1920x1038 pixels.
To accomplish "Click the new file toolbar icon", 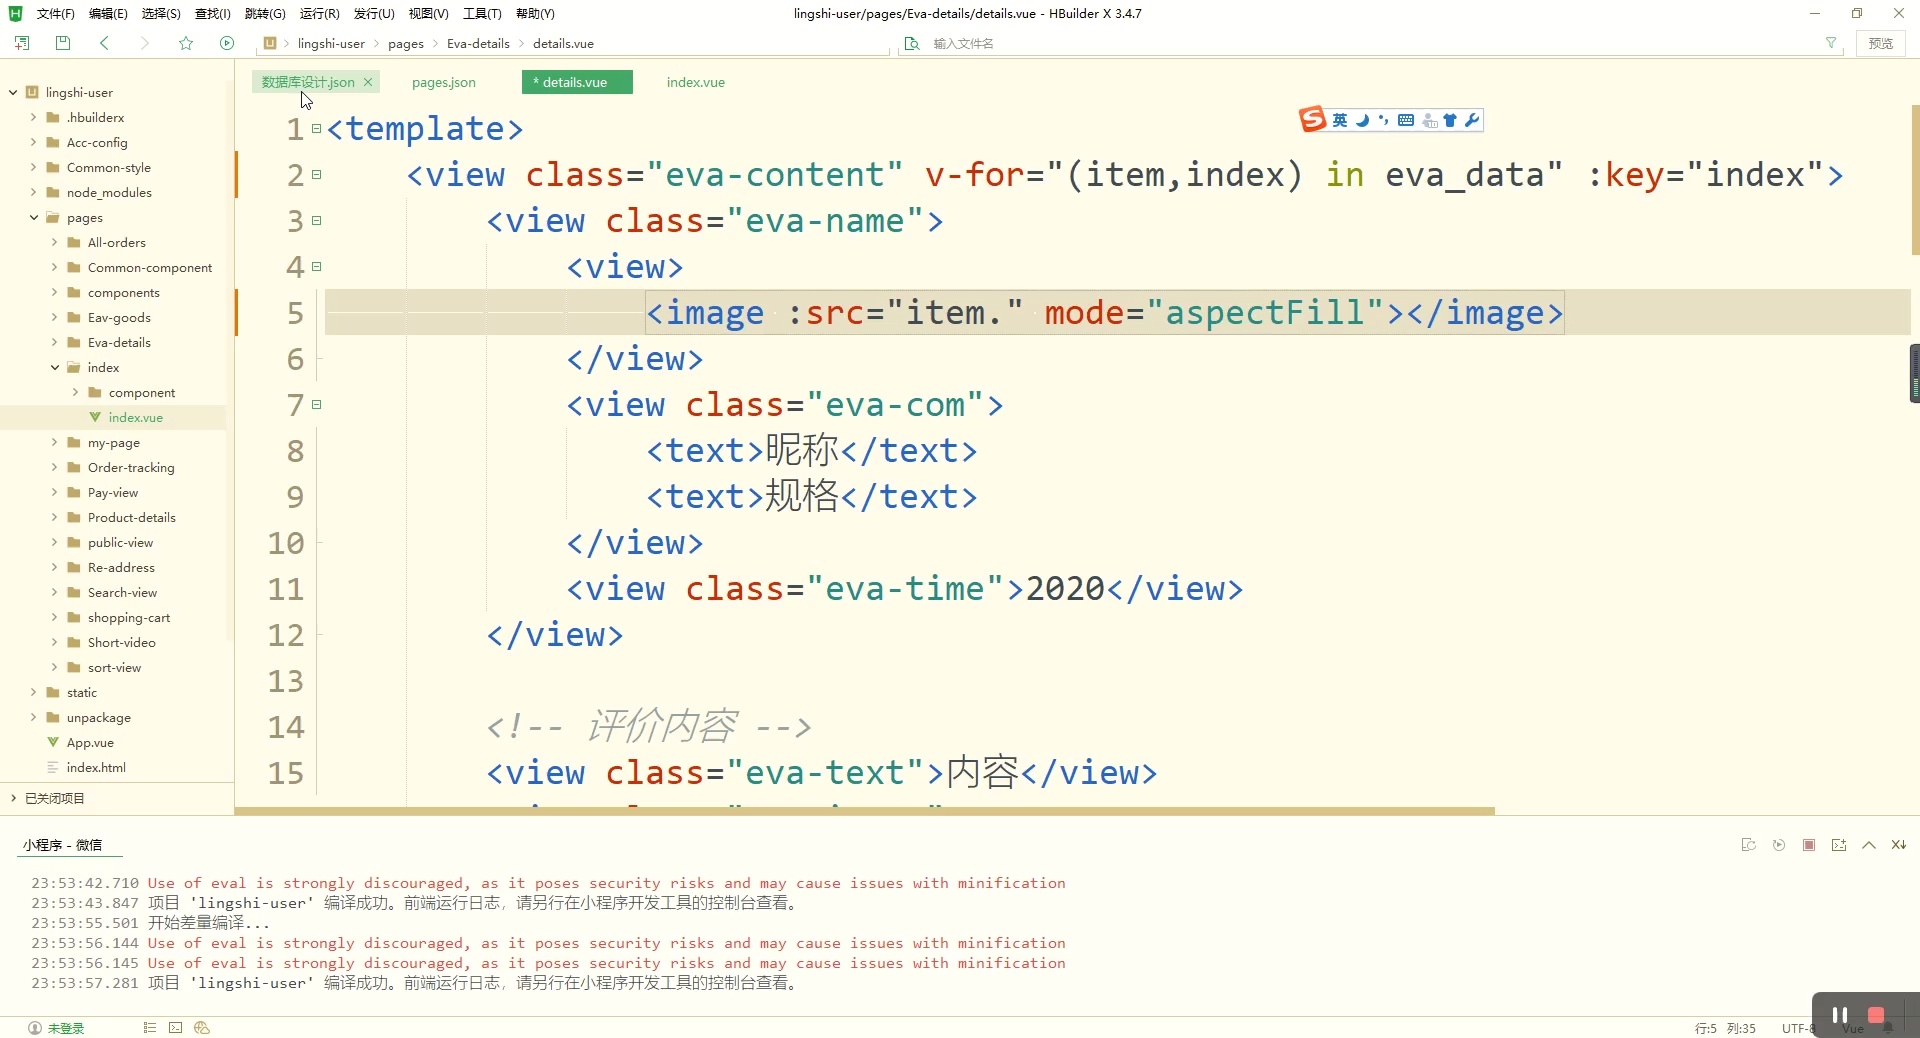I will [x=22, y=43].
